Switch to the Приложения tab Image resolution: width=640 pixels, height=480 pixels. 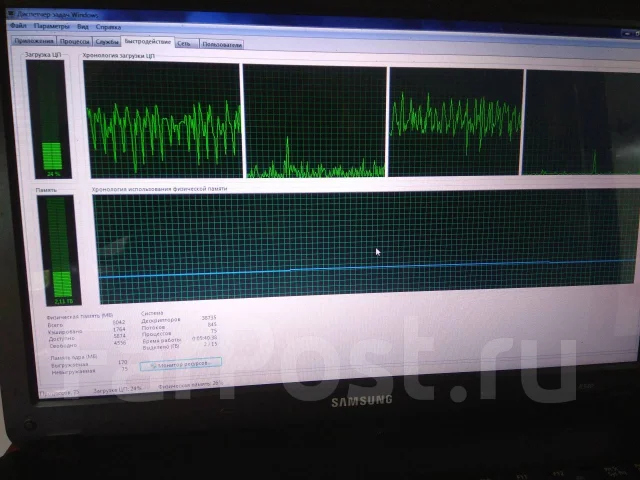pos(34,41)
